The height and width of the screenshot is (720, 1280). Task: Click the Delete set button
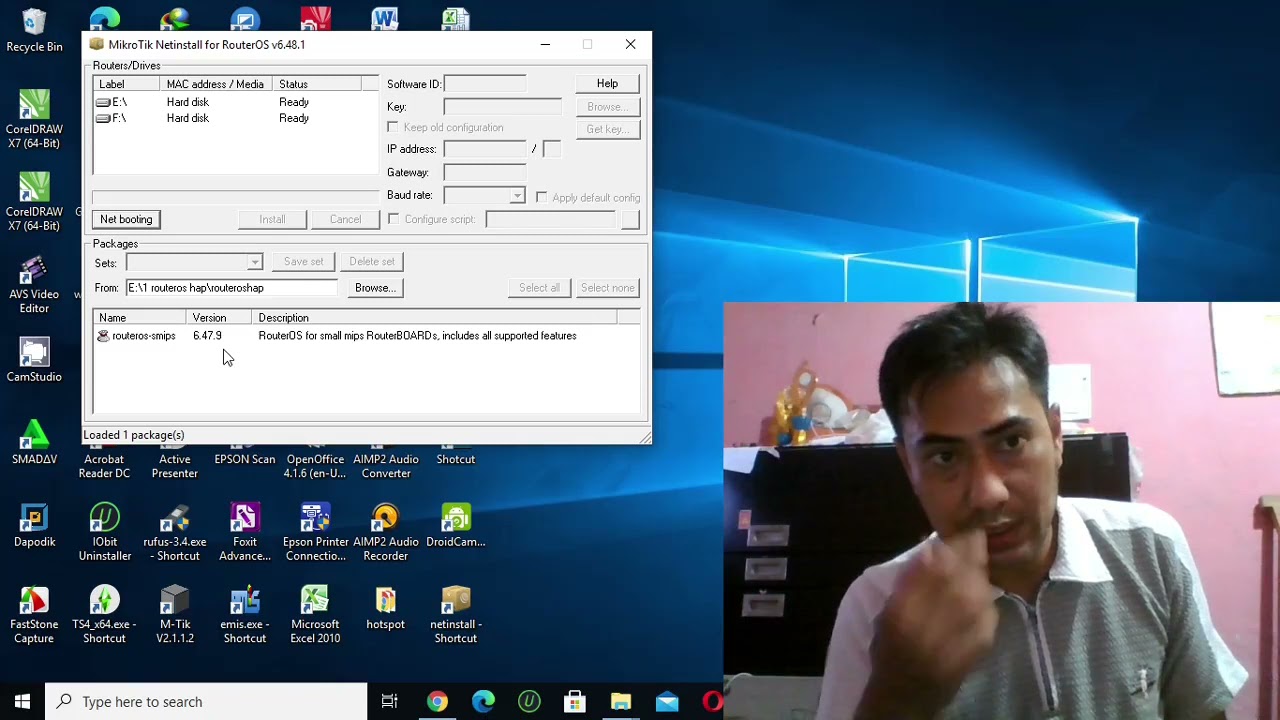(x=372, y=262)
